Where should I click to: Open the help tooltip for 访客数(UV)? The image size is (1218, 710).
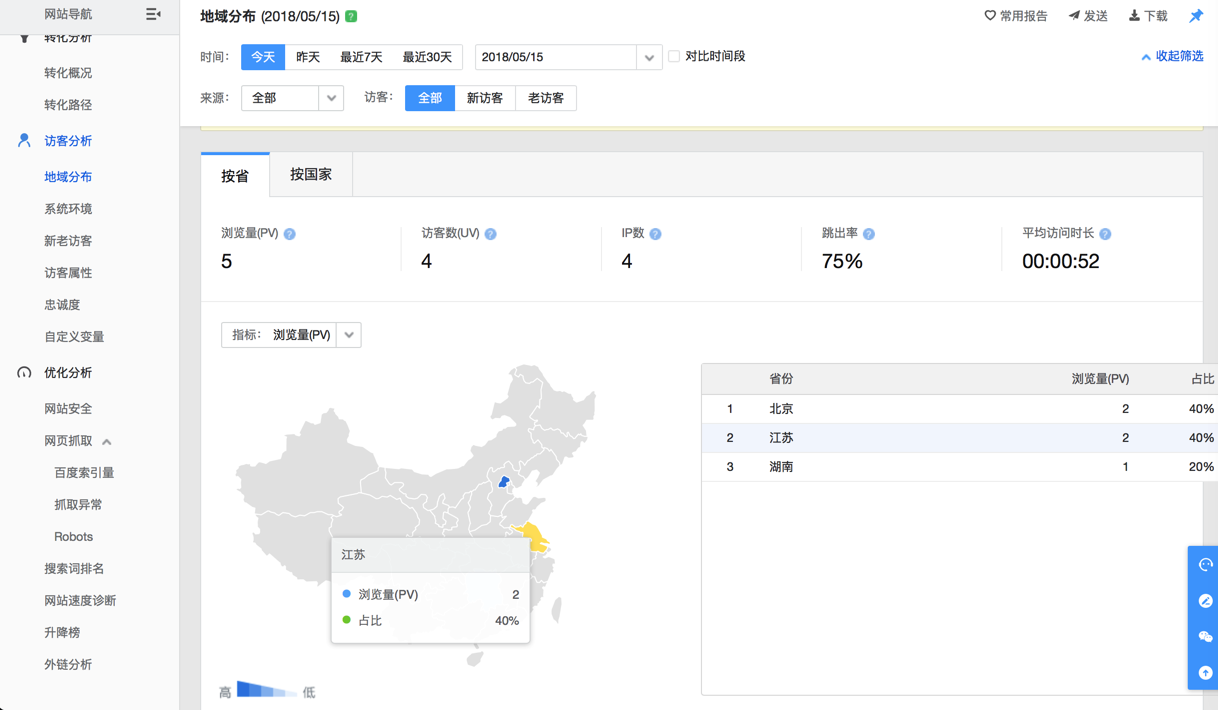pos(490,234)
